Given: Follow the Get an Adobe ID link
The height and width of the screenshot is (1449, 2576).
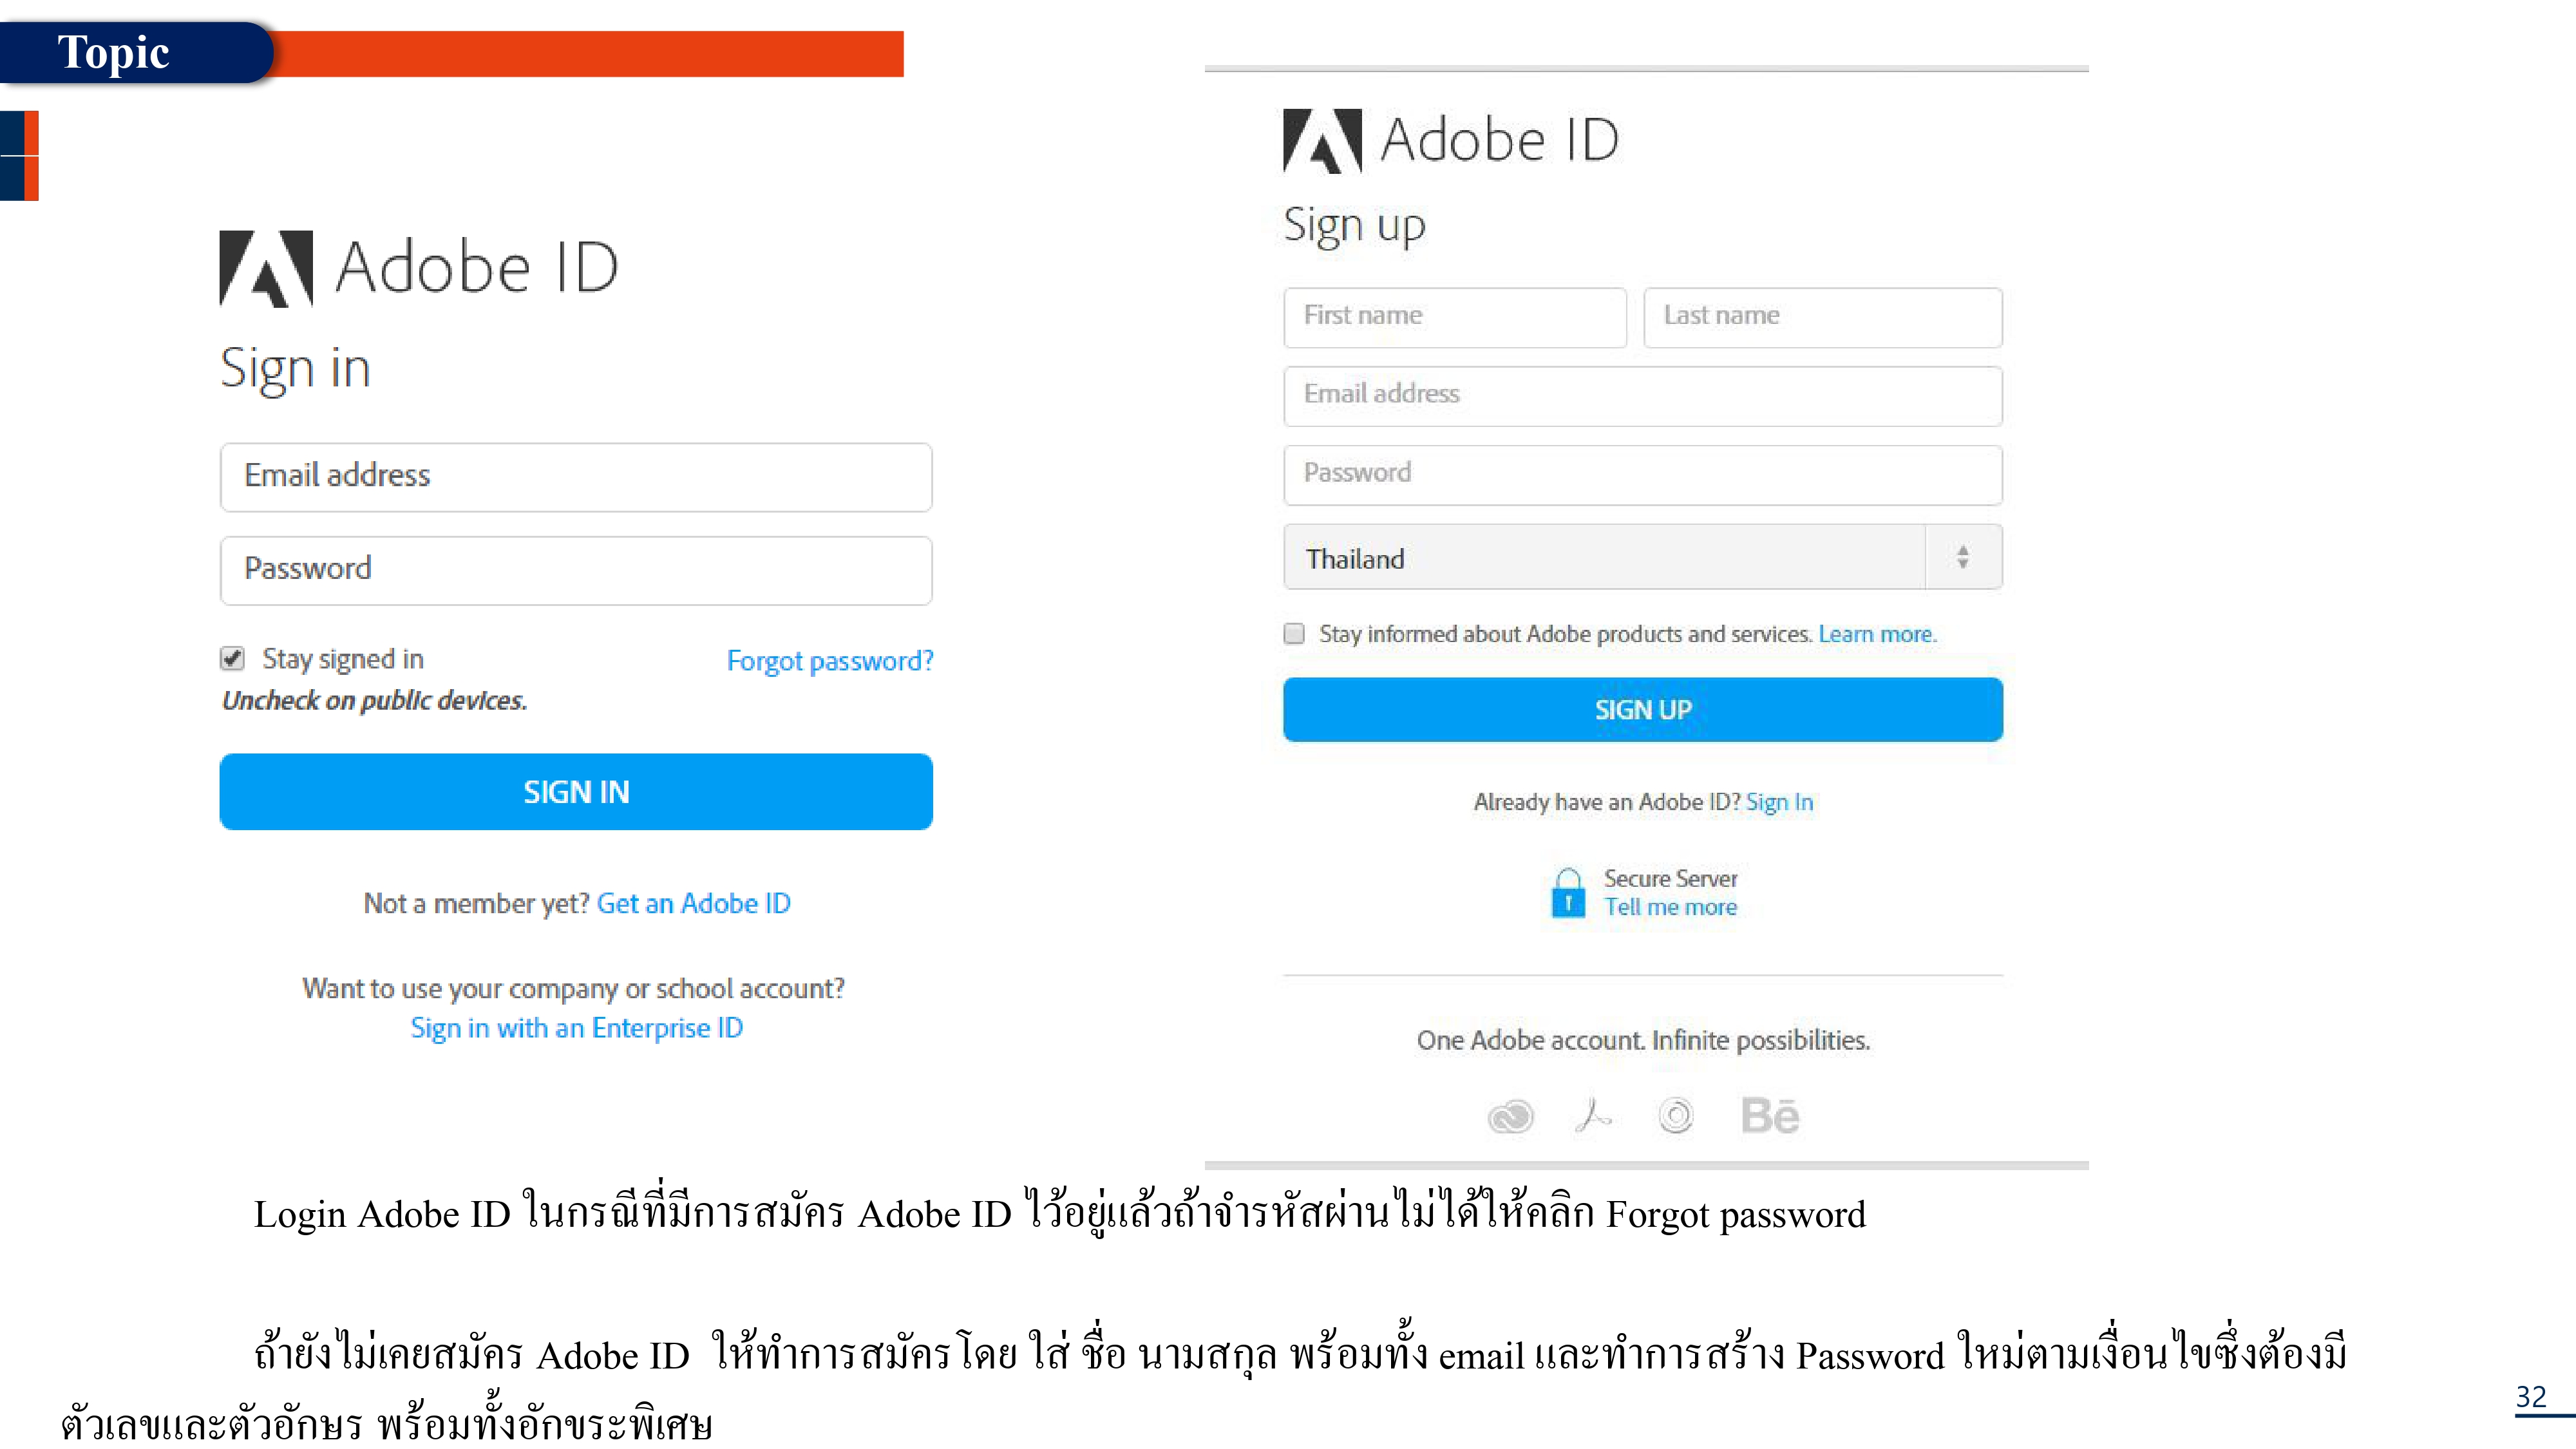Looking at the screenshot, I should (693, 903).
